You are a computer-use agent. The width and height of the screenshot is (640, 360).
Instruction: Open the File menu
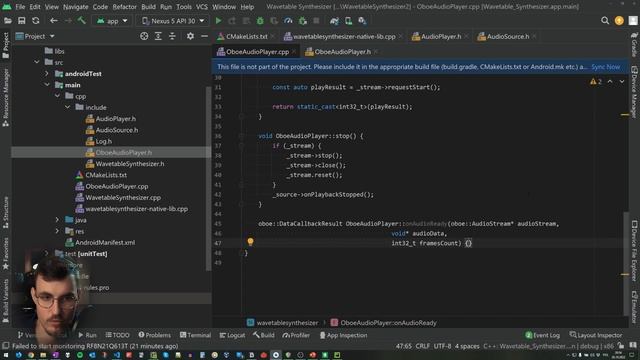click(20, 7)
